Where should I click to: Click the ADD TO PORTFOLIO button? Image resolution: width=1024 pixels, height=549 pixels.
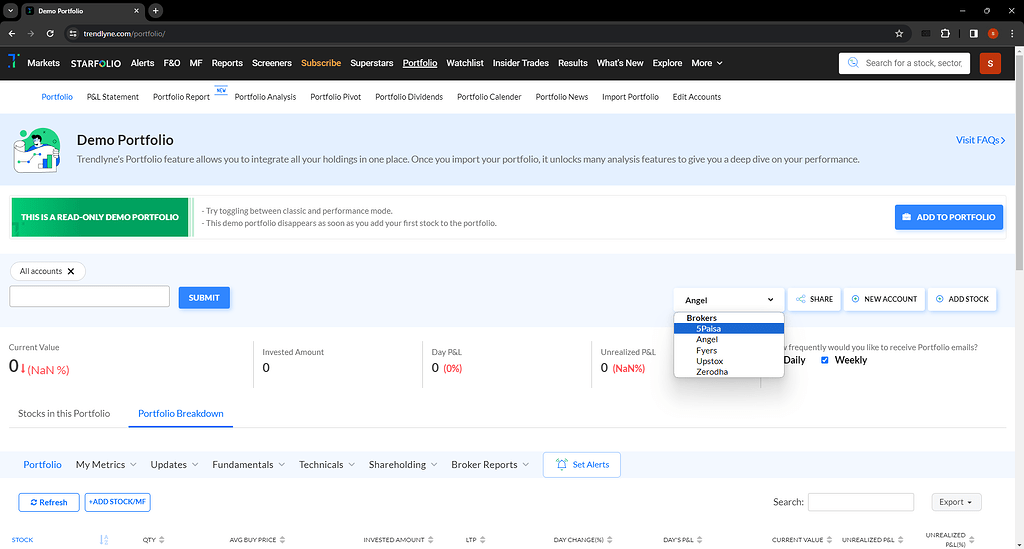pyautogui.click(x=949, y=217)
